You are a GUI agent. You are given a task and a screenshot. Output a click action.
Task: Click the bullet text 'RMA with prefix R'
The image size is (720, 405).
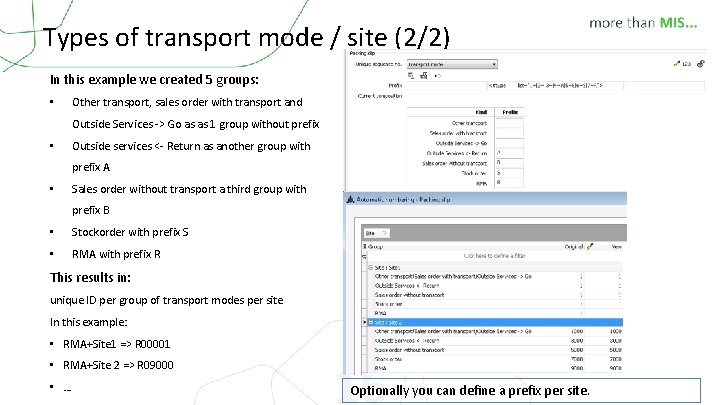coord(116,254)
